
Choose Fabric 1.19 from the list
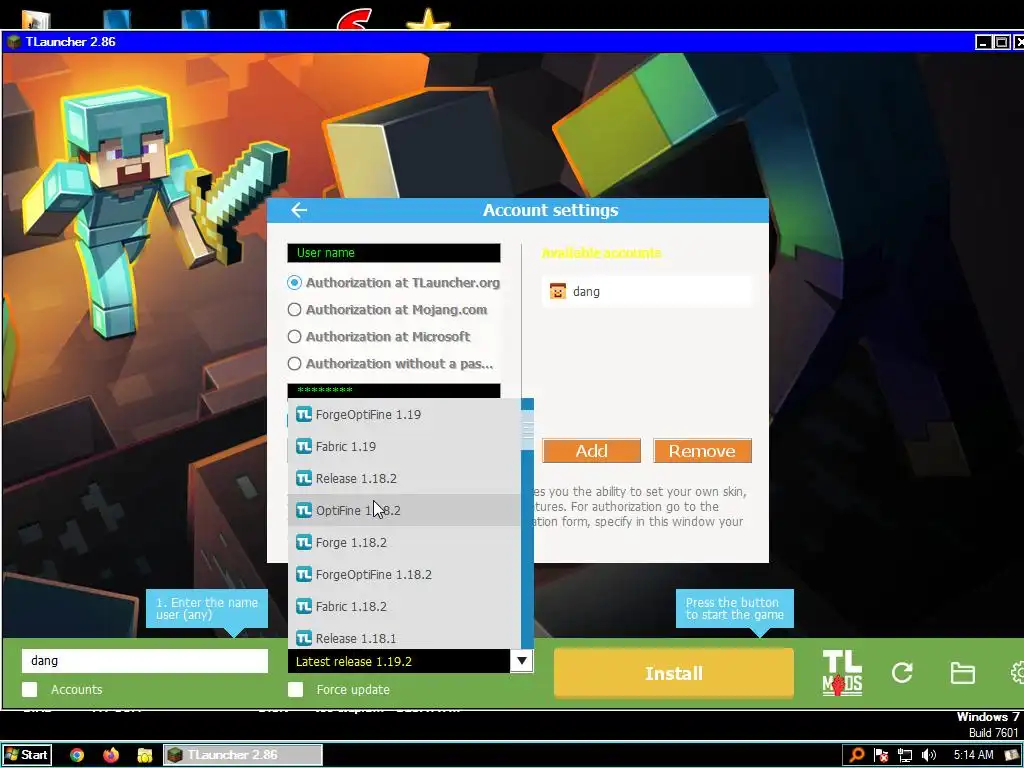(404, 446)
